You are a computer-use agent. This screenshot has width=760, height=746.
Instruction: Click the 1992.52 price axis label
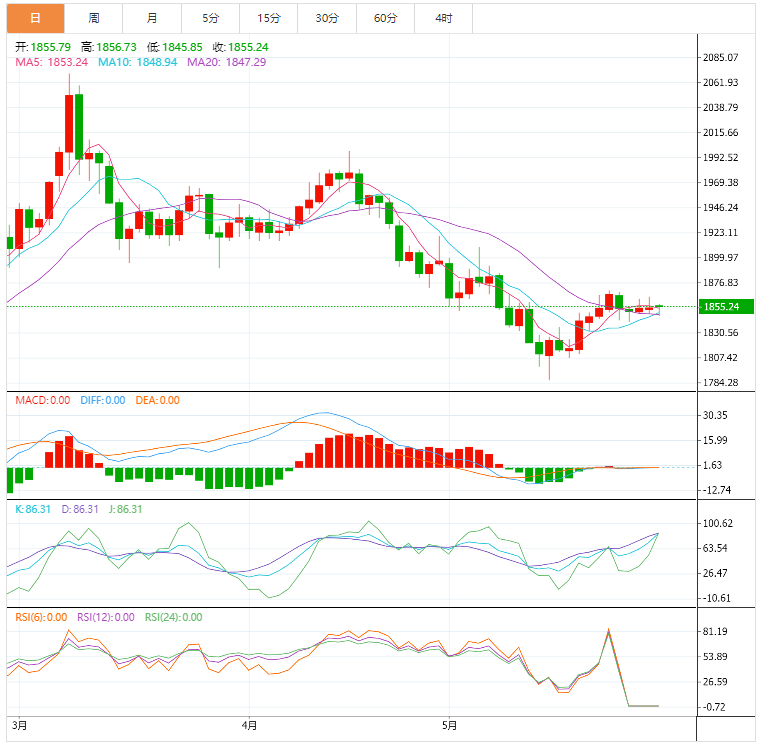(x=721, y=158)
